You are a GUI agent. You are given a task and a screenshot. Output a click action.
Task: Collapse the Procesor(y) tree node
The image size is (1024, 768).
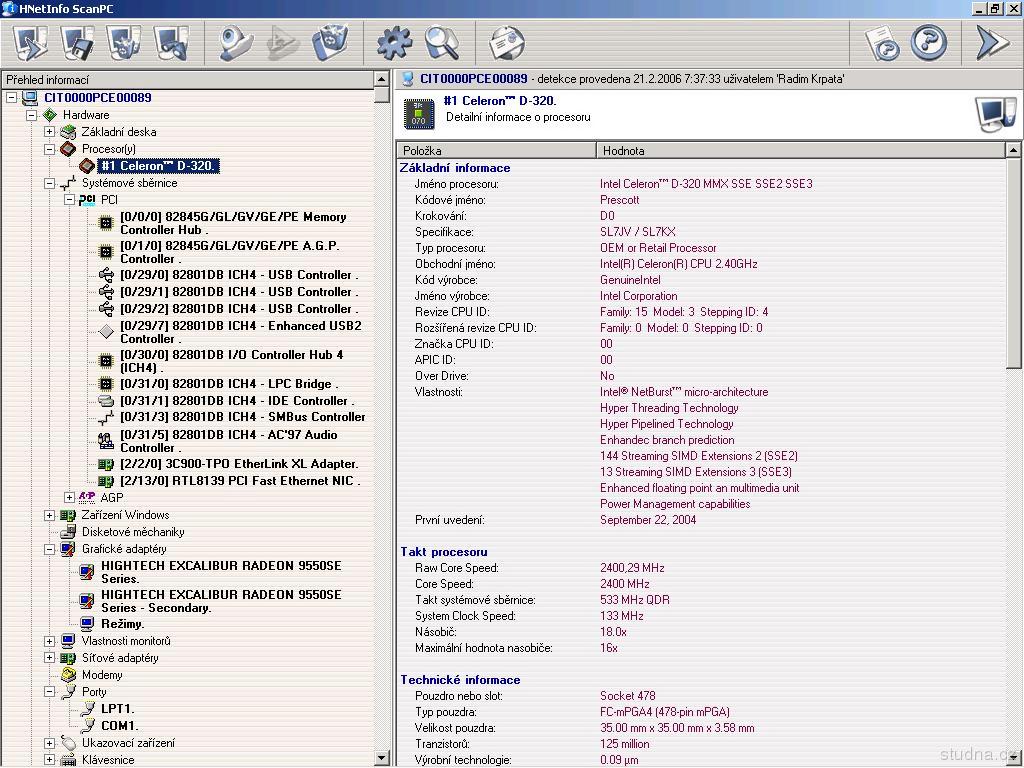click(x=50, y=149)
